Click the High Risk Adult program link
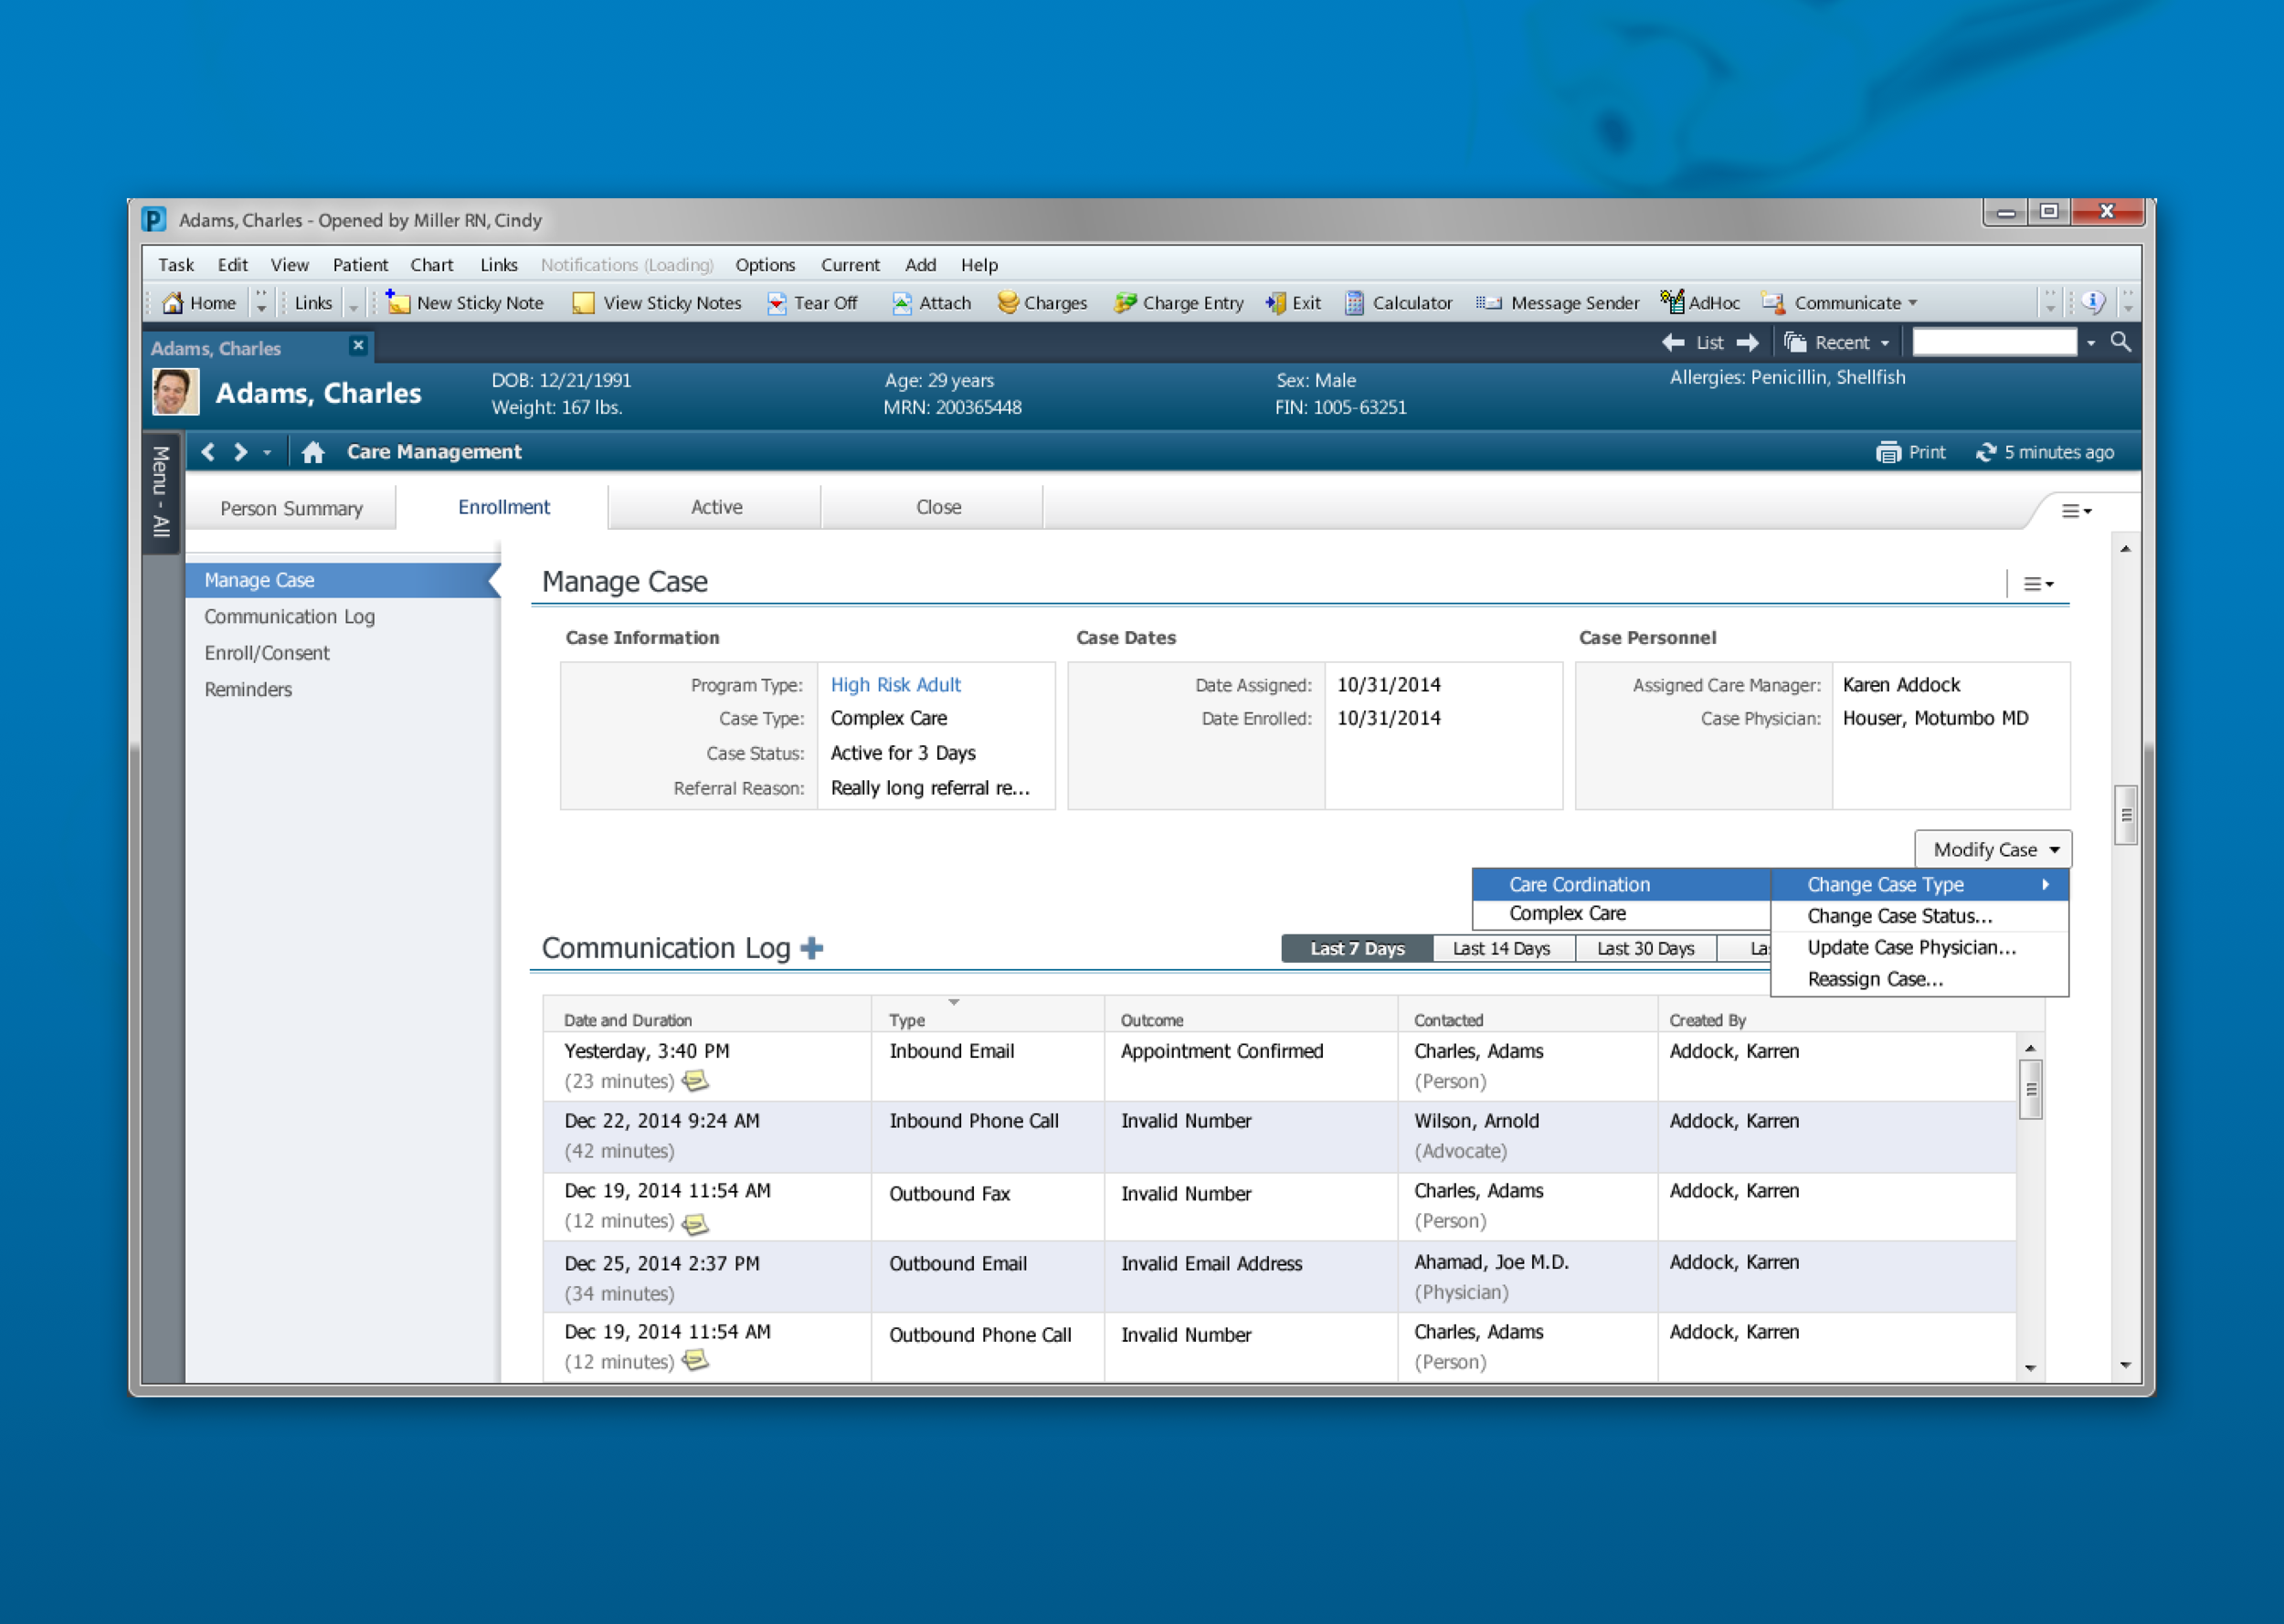Screen dimensions: 2284x1624 (x=894, y=684)
